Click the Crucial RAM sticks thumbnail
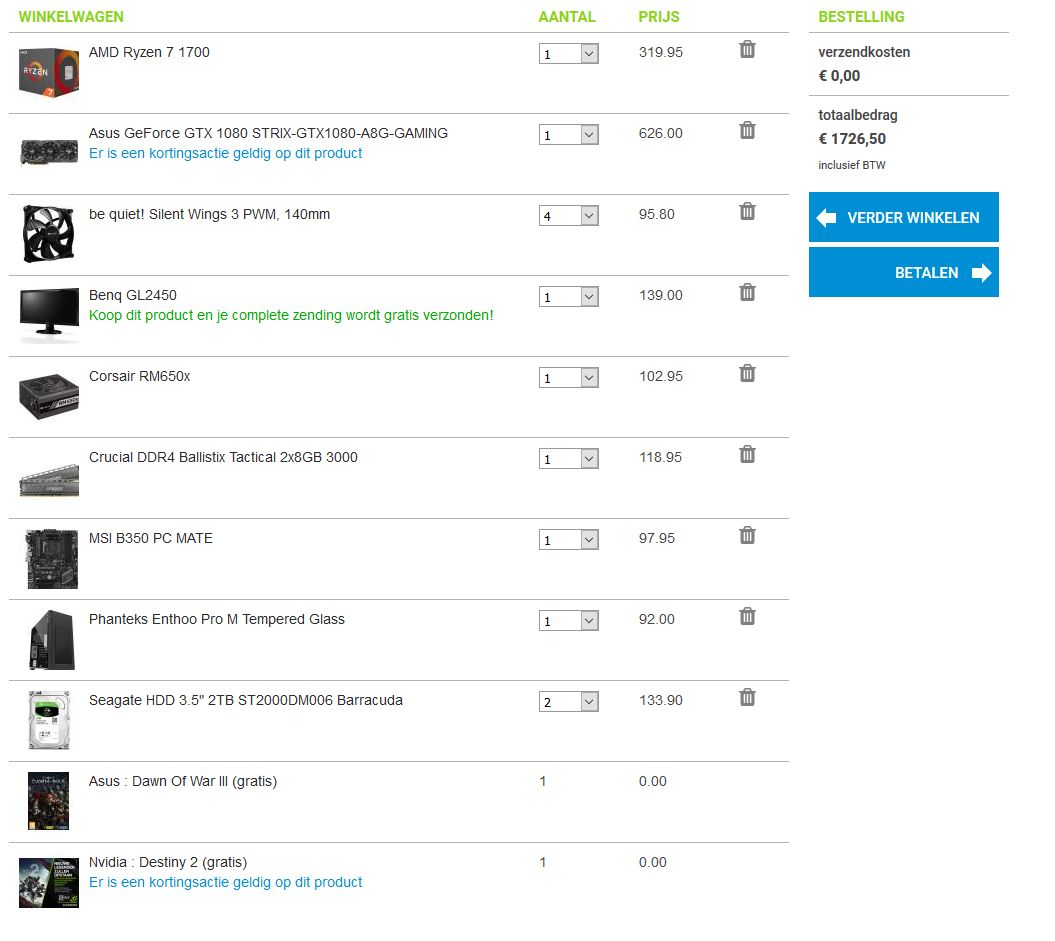 click(48, 479)
